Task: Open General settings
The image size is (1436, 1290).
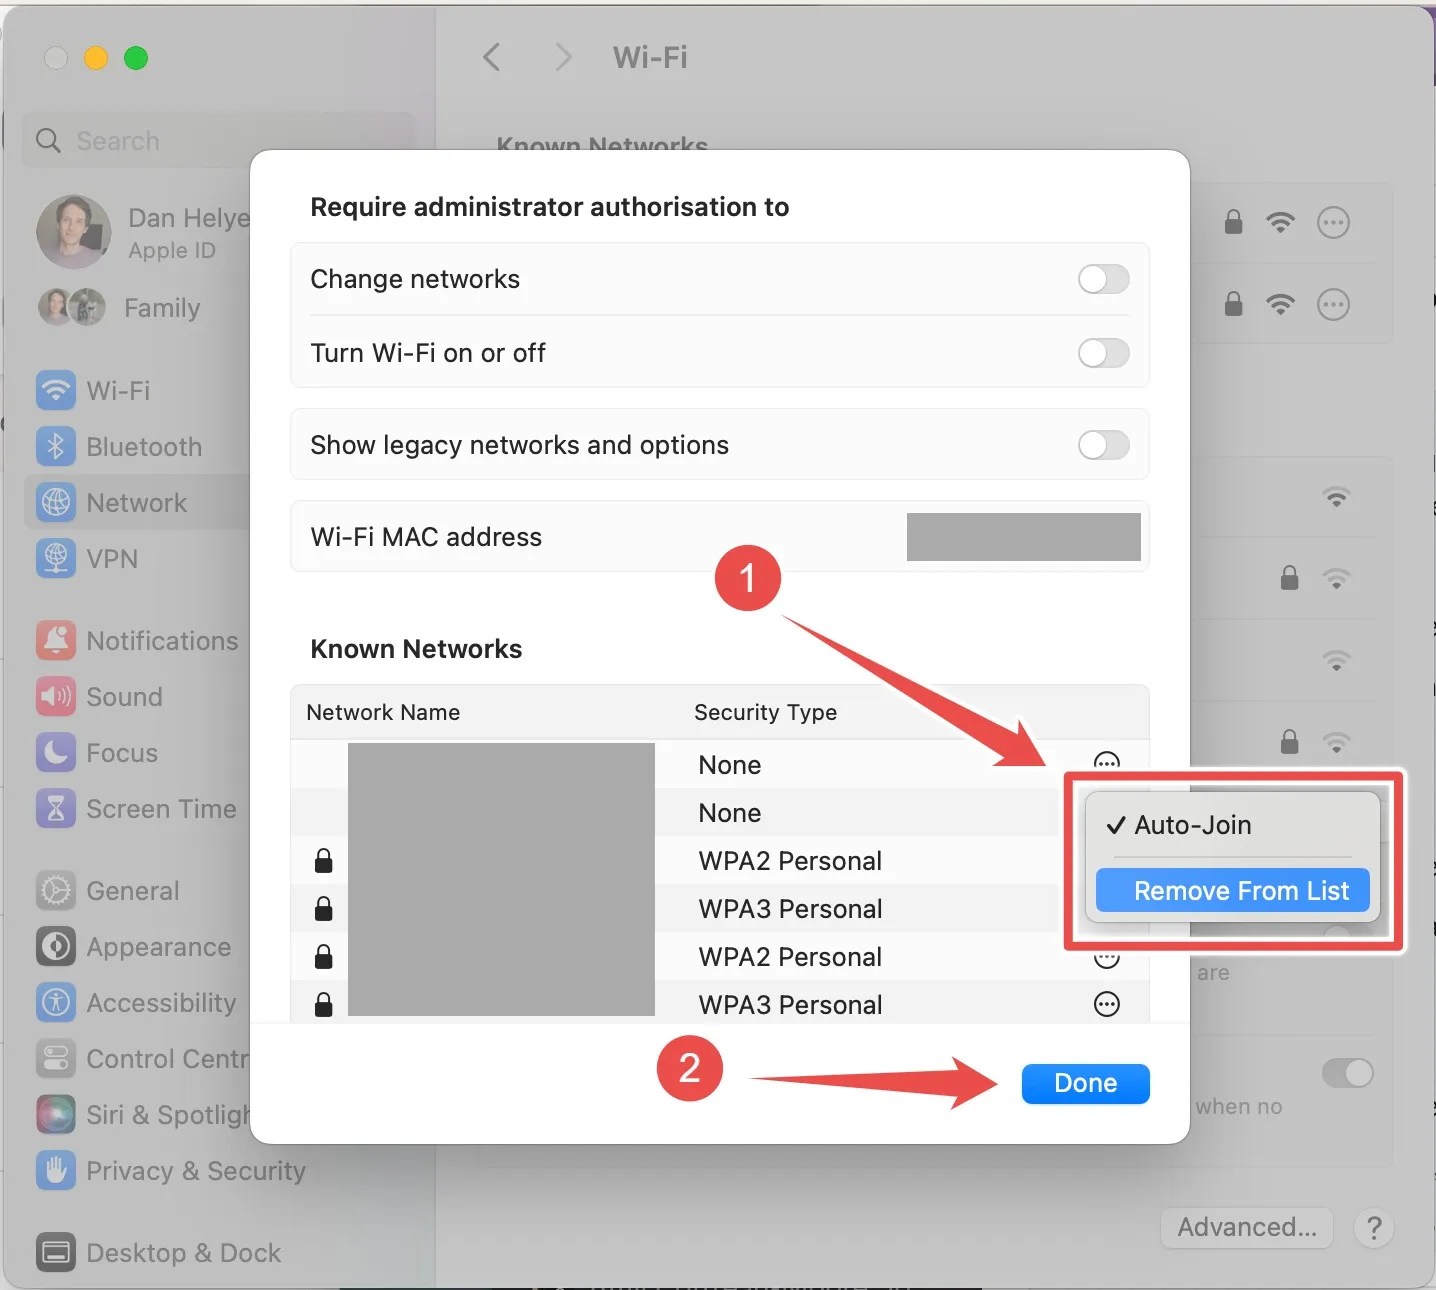Action: click(108, 890)
